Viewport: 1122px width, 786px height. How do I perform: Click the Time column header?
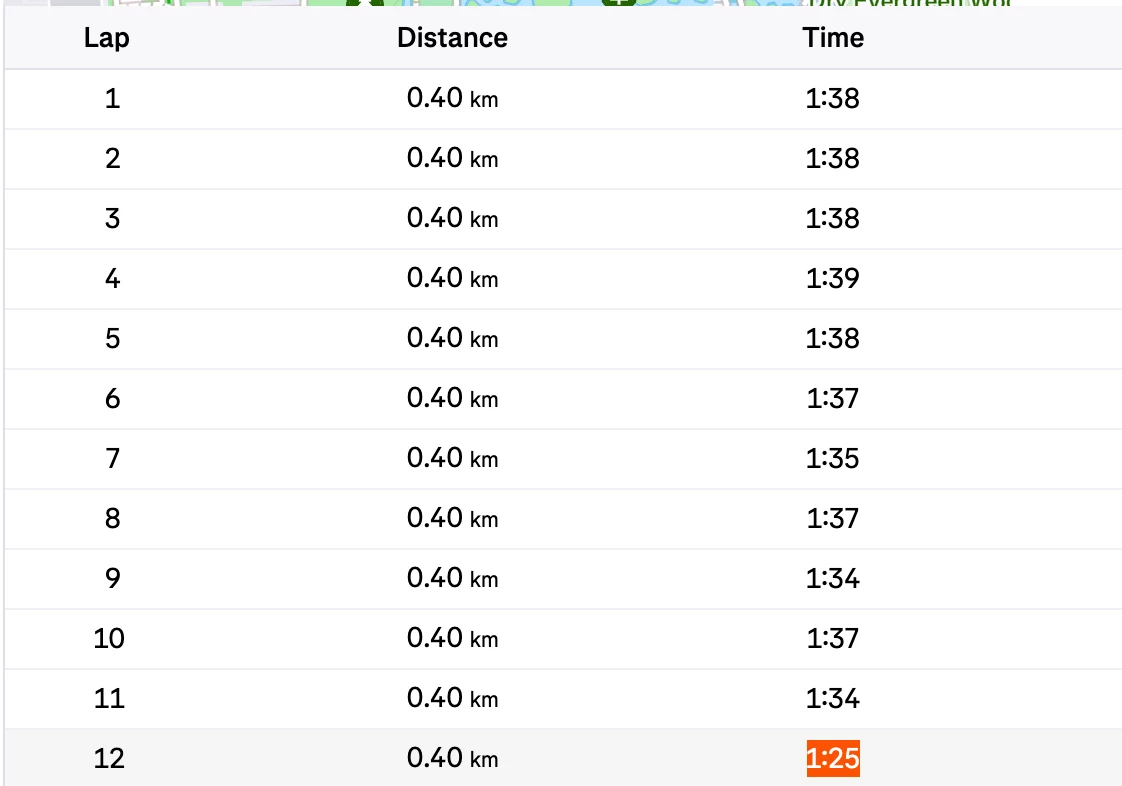point(833,38)
